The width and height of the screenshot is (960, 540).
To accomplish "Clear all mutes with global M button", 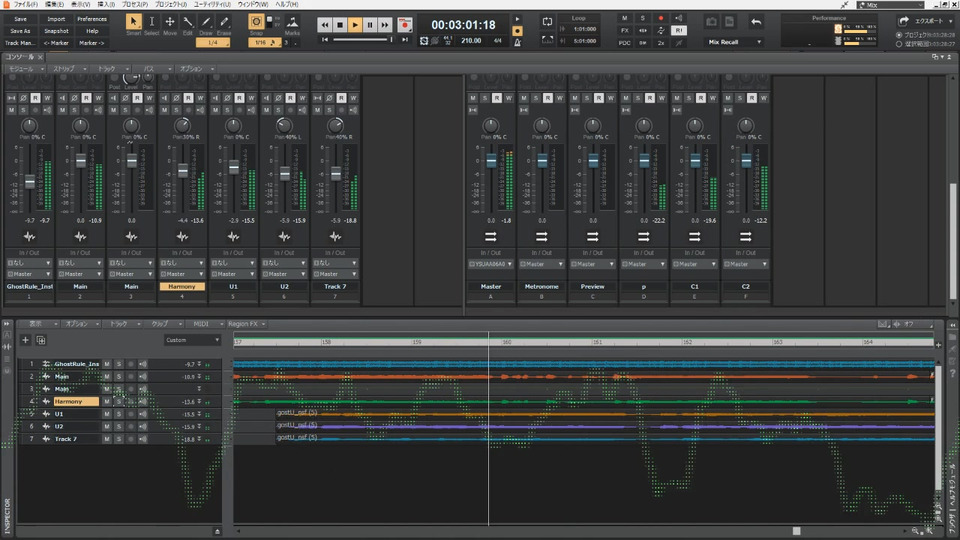I will [x=624, y=18].
